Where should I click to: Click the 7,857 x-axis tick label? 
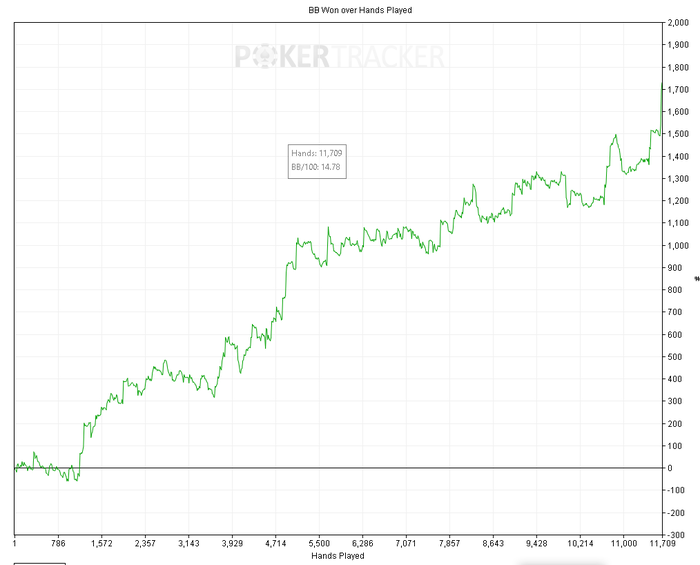(450, 543)
